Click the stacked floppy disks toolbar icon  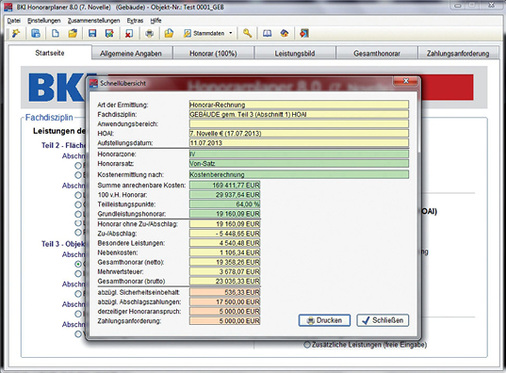click(x=36, y=33)
